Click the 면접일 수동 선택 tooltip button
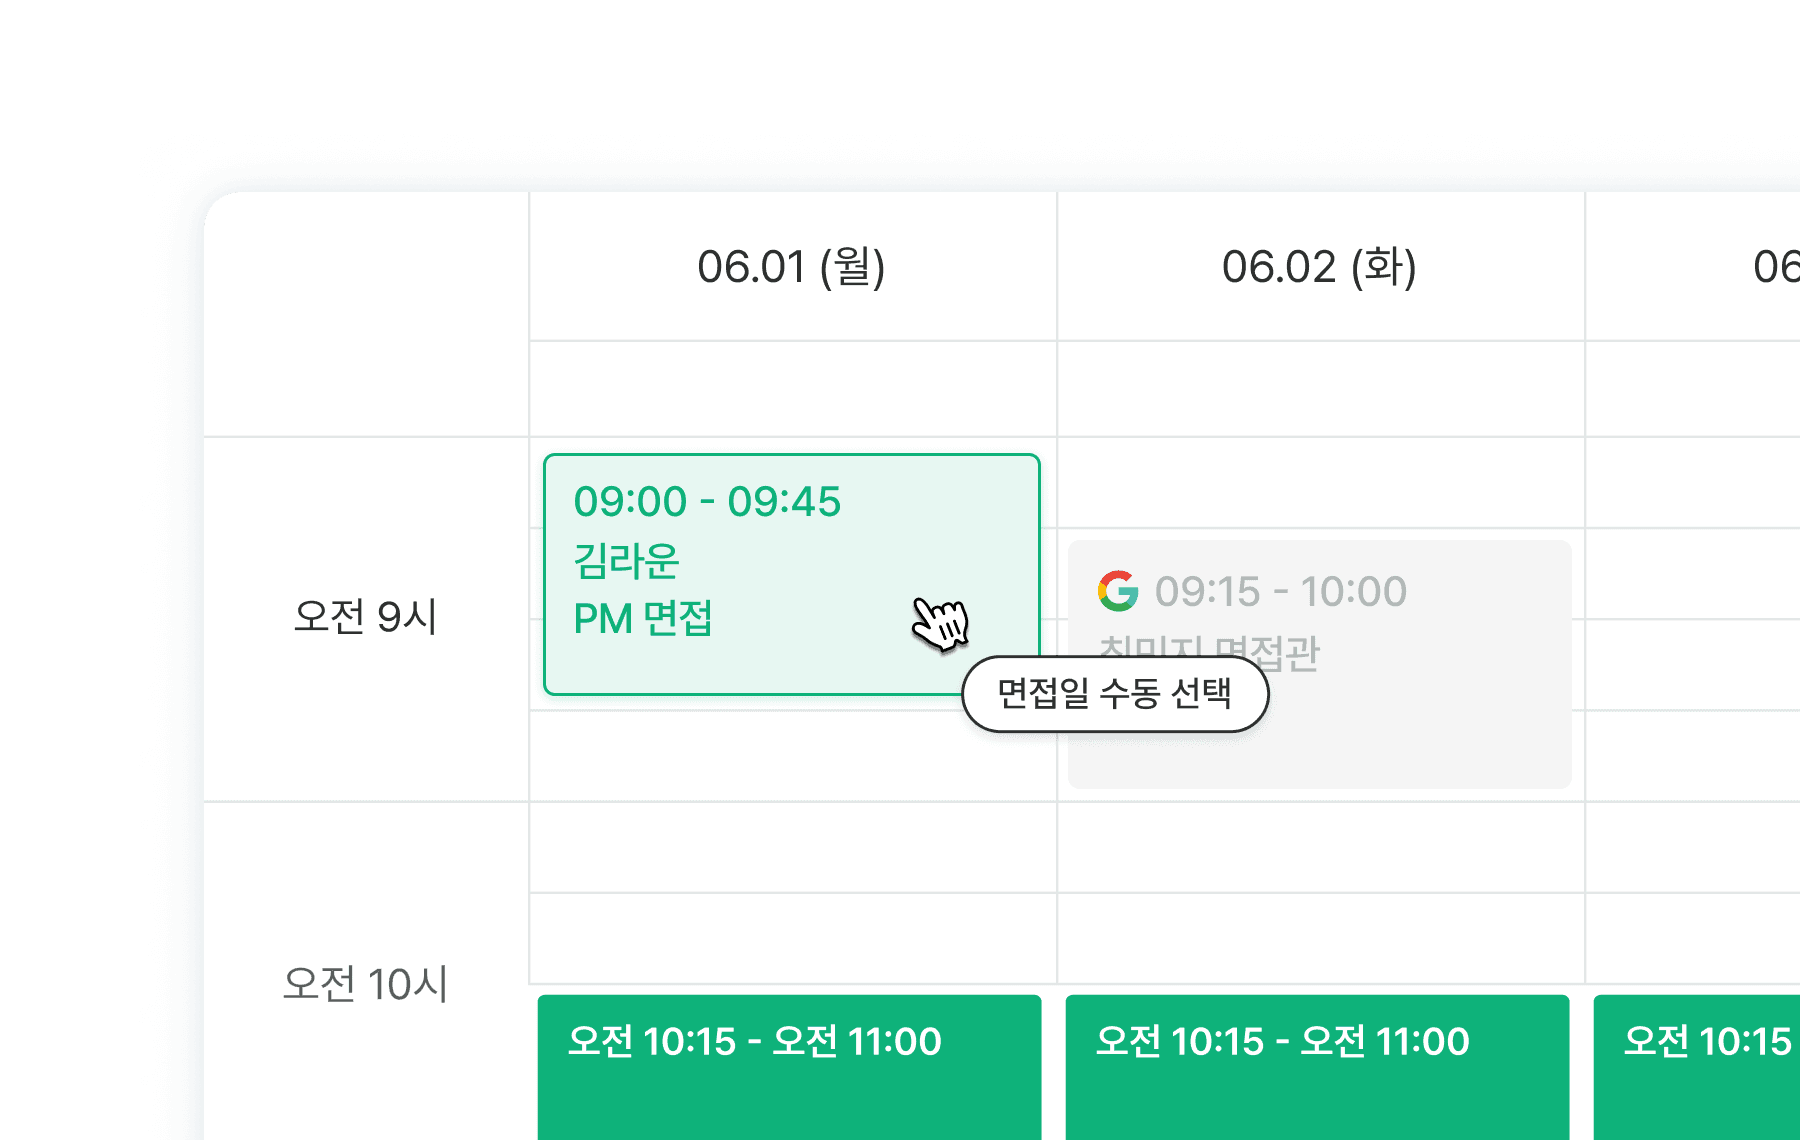This screenshot has width=1800, height=1140. click(x=1116, y=693)
